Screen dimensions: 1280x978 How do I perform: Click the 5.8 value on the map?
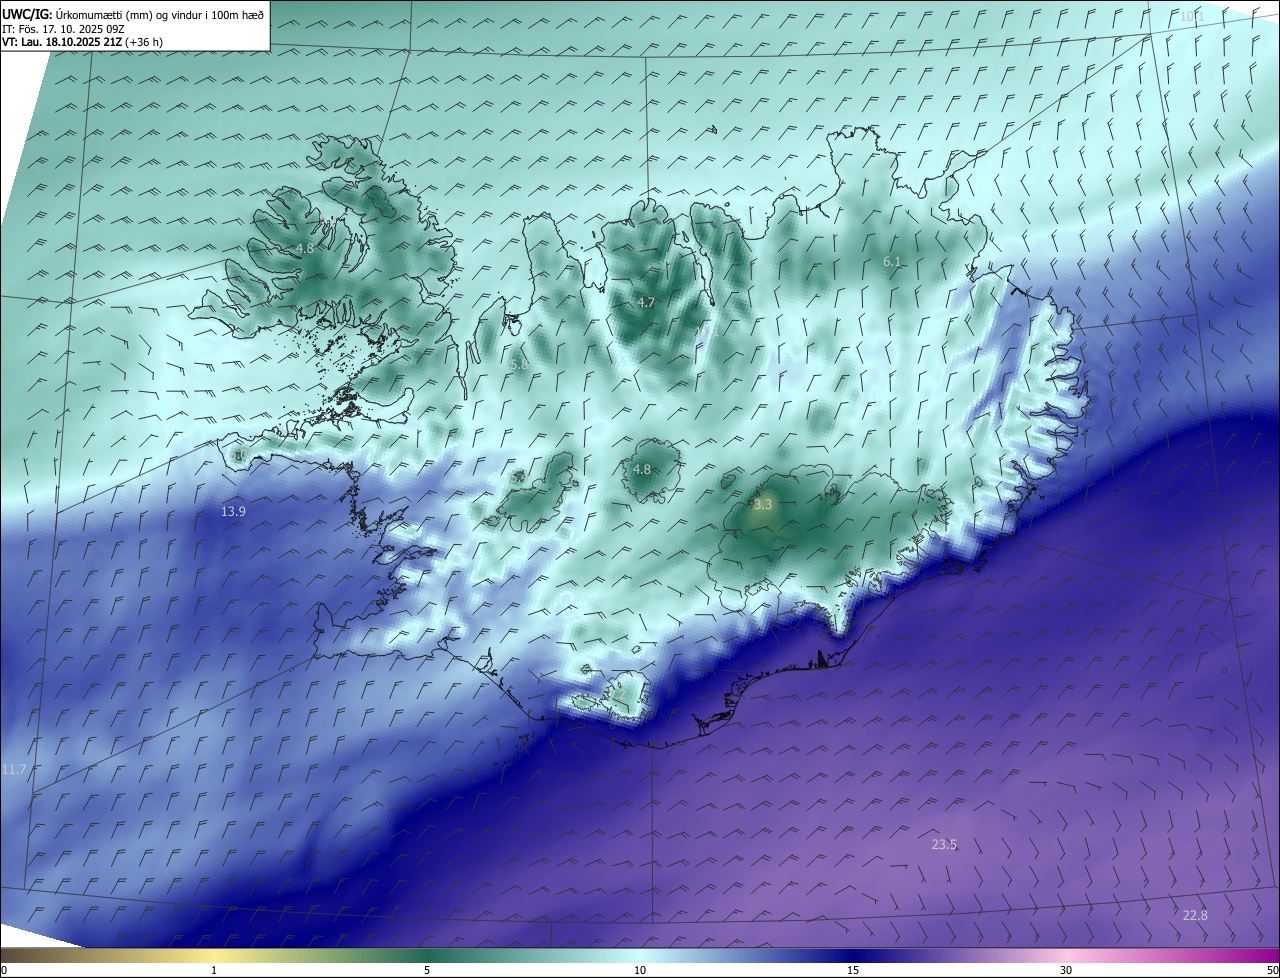click(518, 365)
